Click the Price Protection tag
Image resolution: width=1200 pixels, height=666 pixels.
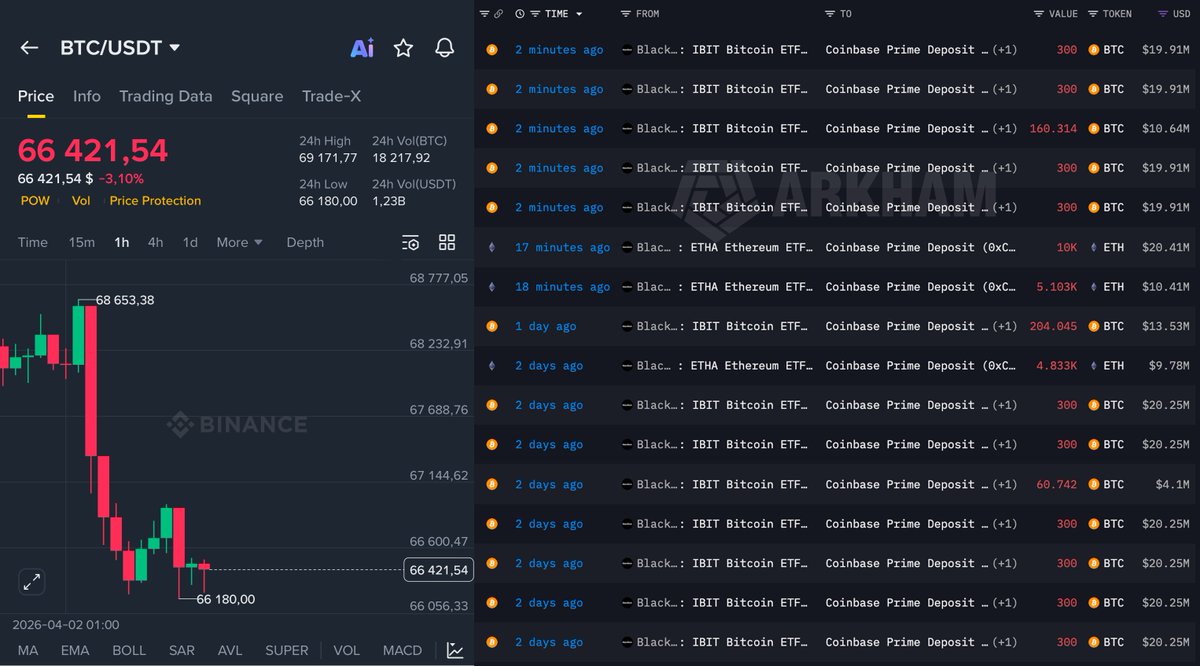155,201
